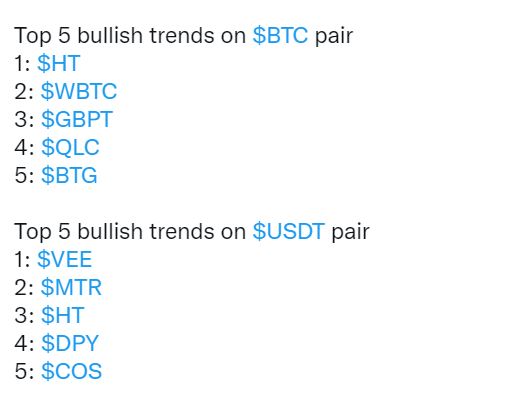This screenshot has width=526, height=401.
Task: Follow the $MTR cashtag link
Action: (x=71, y=288)
